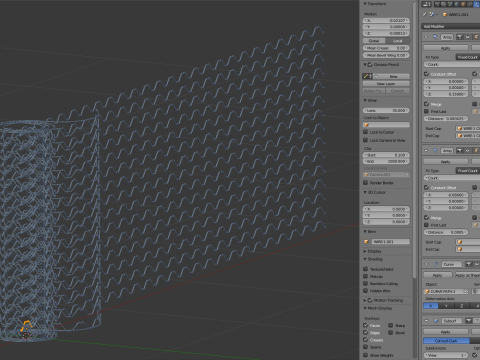480x360 pixels.
Task: Toggle Matcap checkbox in Shading
Action: pos(366,276)
